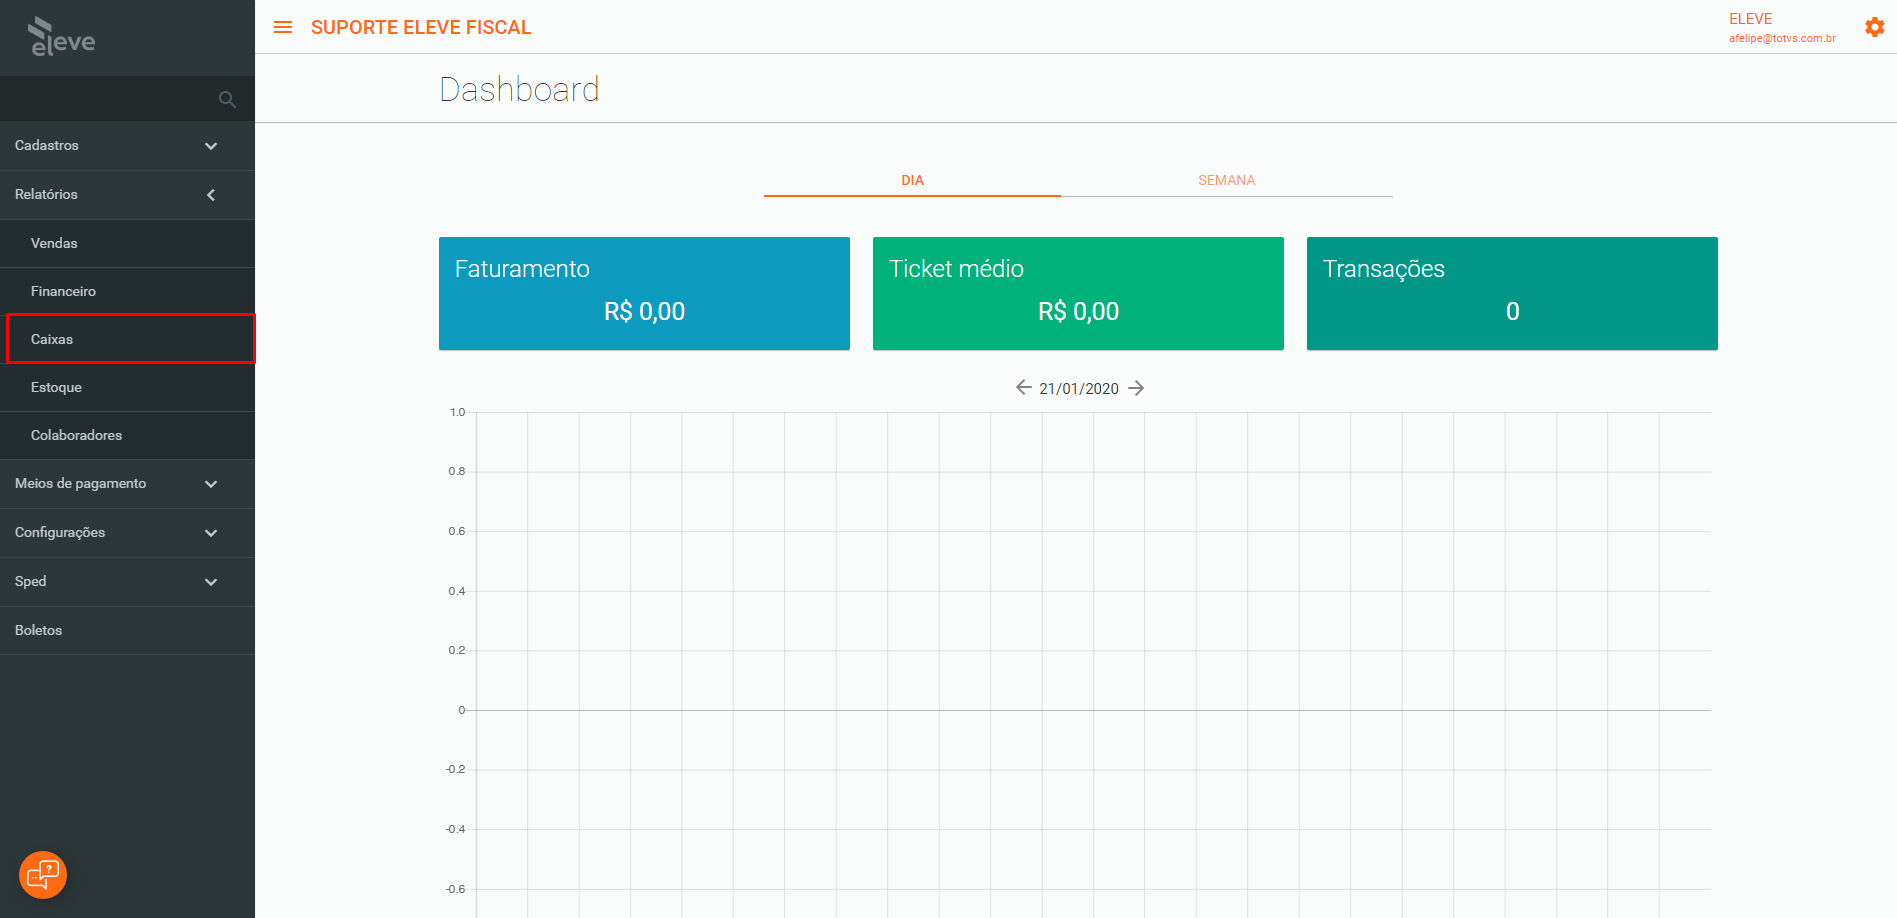1897x918 pixels.
Task: Select the Configurações menu label
Action: click(x=60, y=532)
